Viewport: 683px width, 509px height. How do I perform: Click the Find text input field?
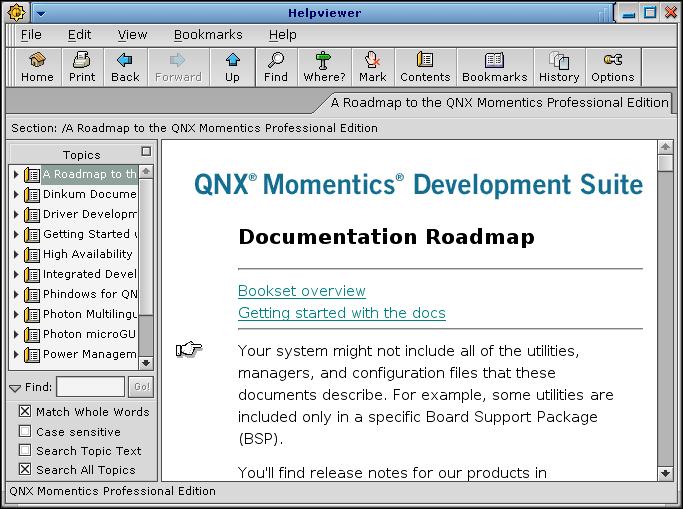click(90, 387)
